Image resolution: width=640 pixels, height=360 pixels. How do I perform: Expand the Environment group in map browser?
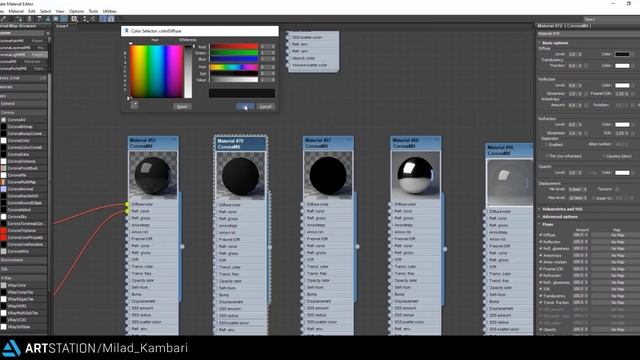click(24, 260)
